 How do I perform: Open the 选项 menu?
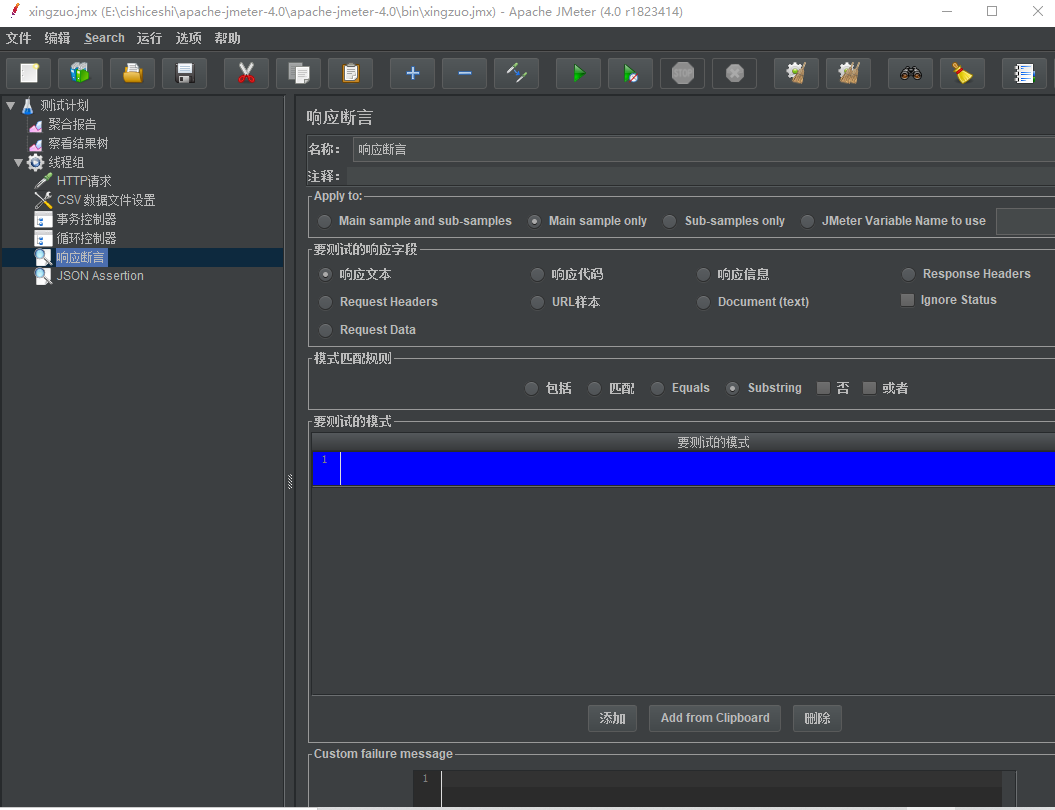188,38
